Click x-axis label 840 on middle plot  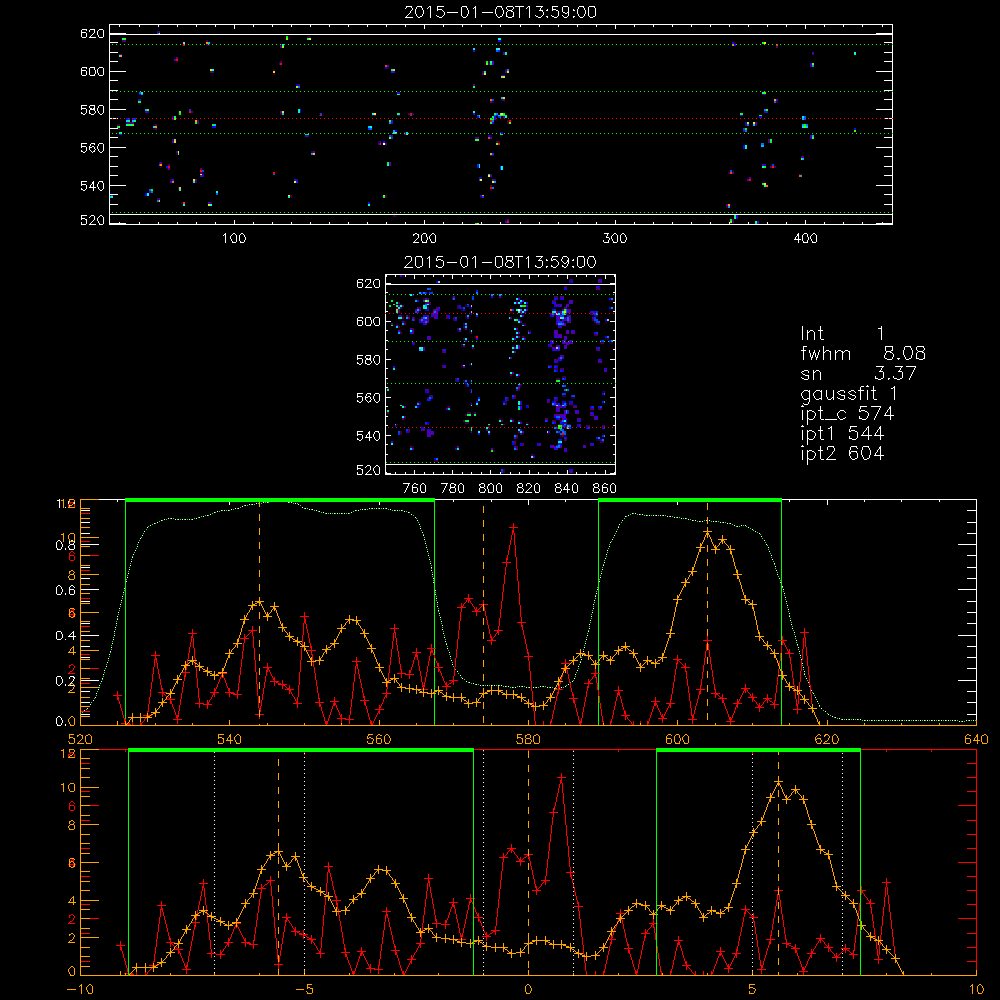point(566,489)
